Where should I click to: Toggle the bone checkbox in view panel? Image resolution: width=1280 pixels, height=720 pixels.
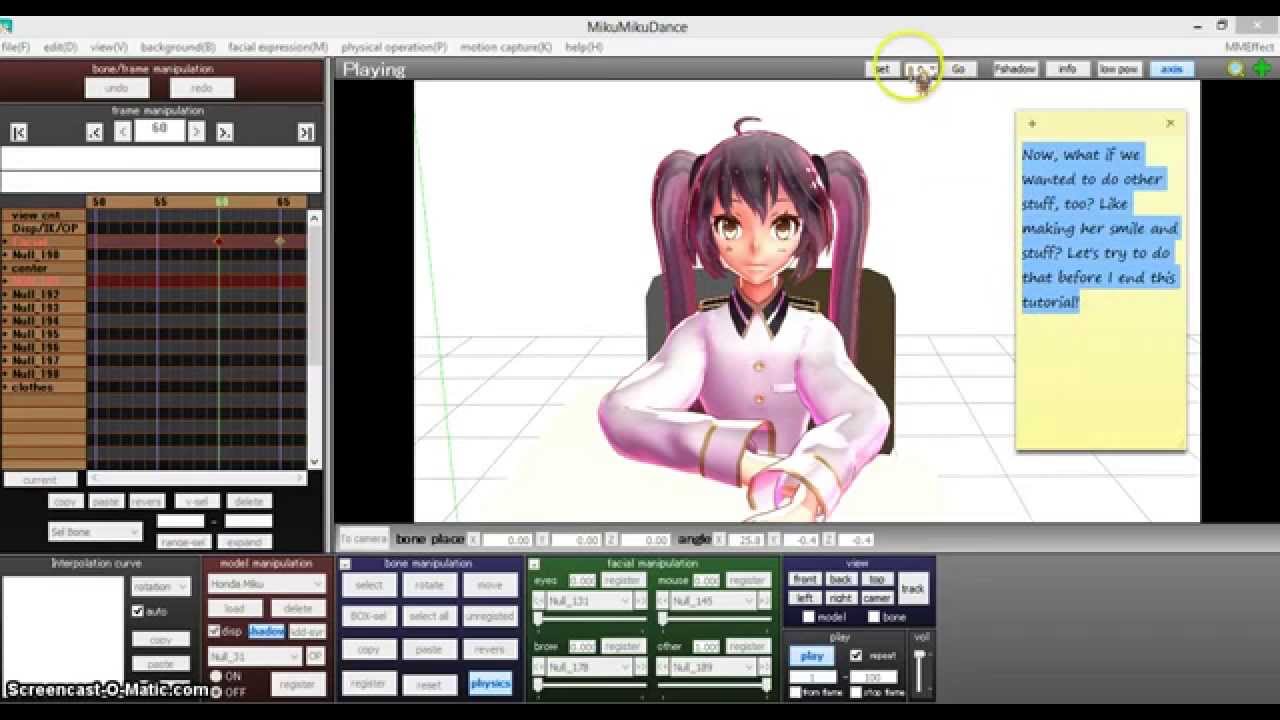coord(873,617)
